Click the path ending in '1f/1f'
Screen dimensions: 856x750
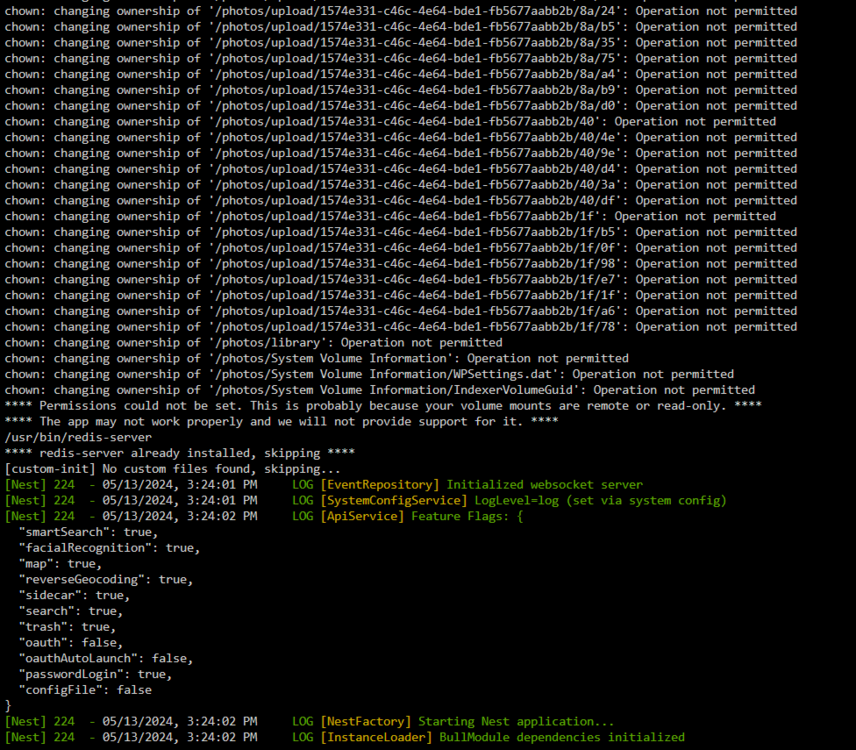click(417, 296)
